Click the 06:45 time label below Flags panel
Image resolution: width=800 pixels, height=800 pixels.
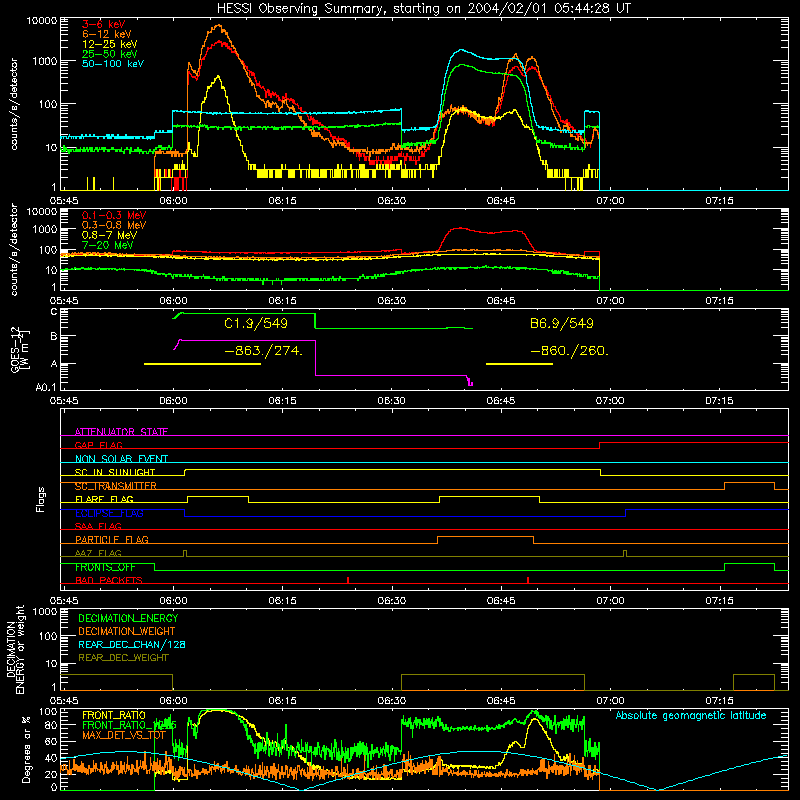click(x=501, y=601)
